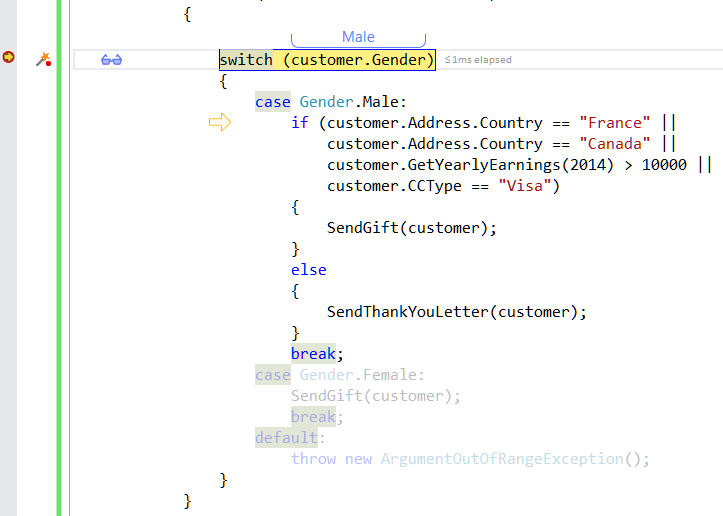The height and width of the screenshot is (516, 723).
Task: Click the breakpoint marker in the margin
Action: point(8,57)
